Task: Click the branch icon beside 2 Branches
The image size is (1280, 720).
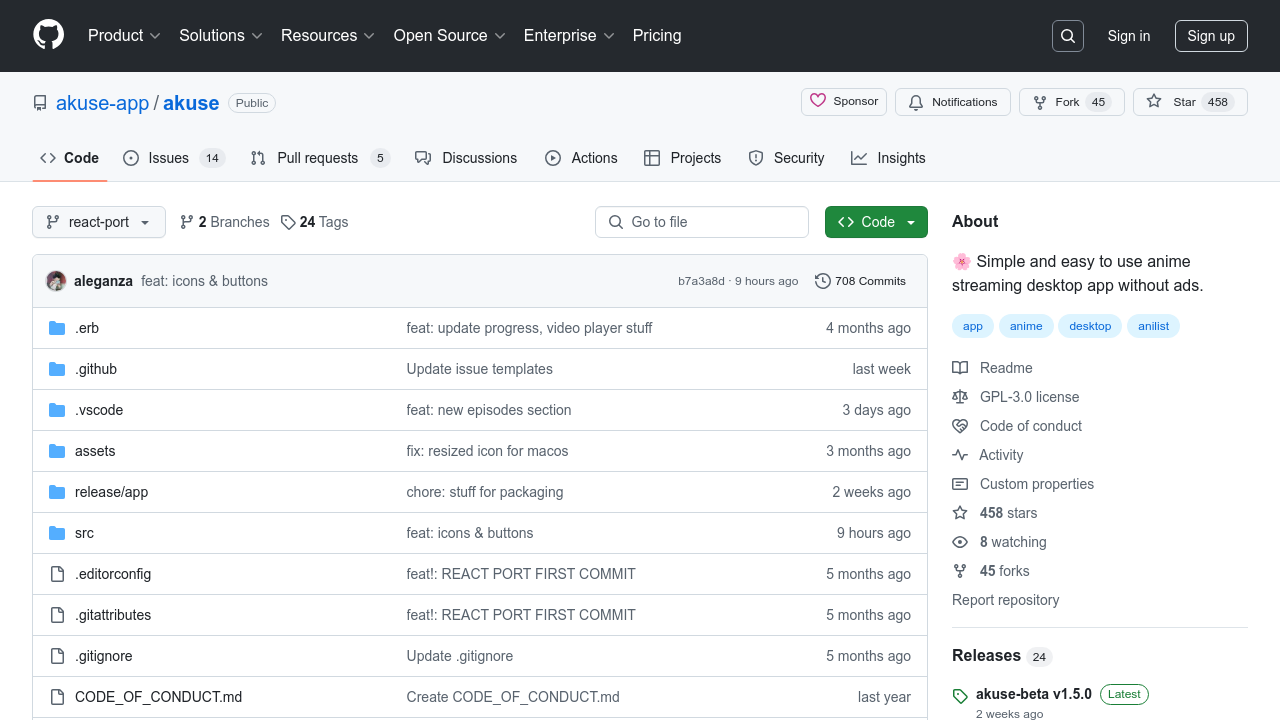Action: [x=187, y=222]
